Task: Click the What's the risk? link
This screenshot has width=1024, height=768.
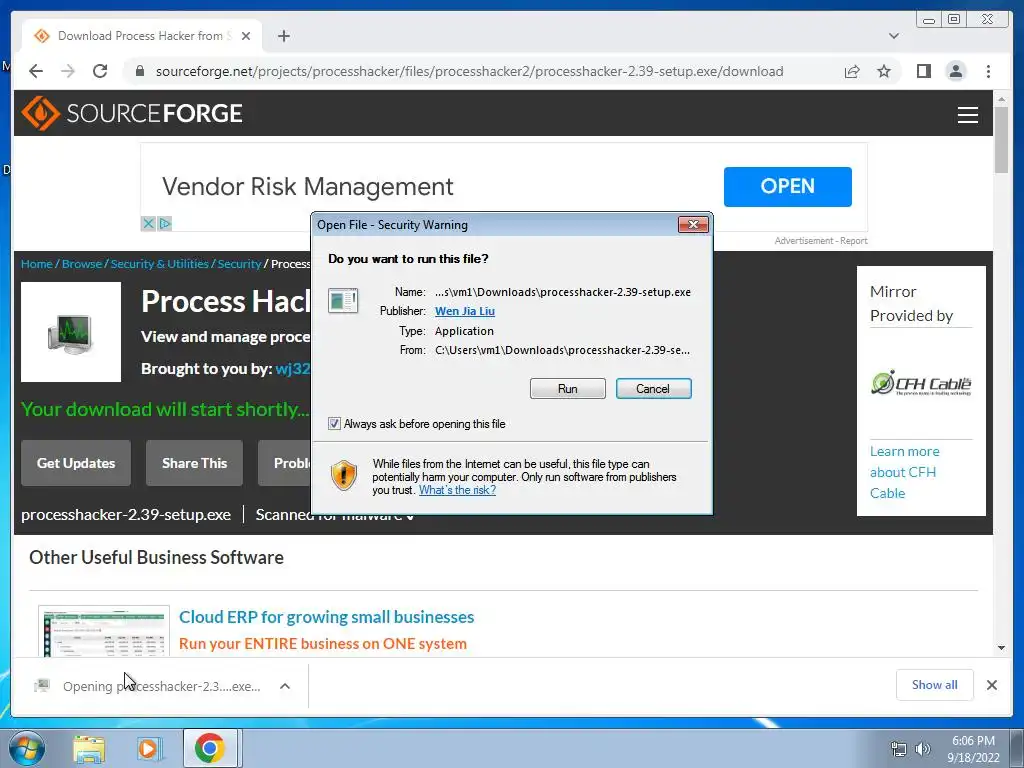Action: (457, 490)
